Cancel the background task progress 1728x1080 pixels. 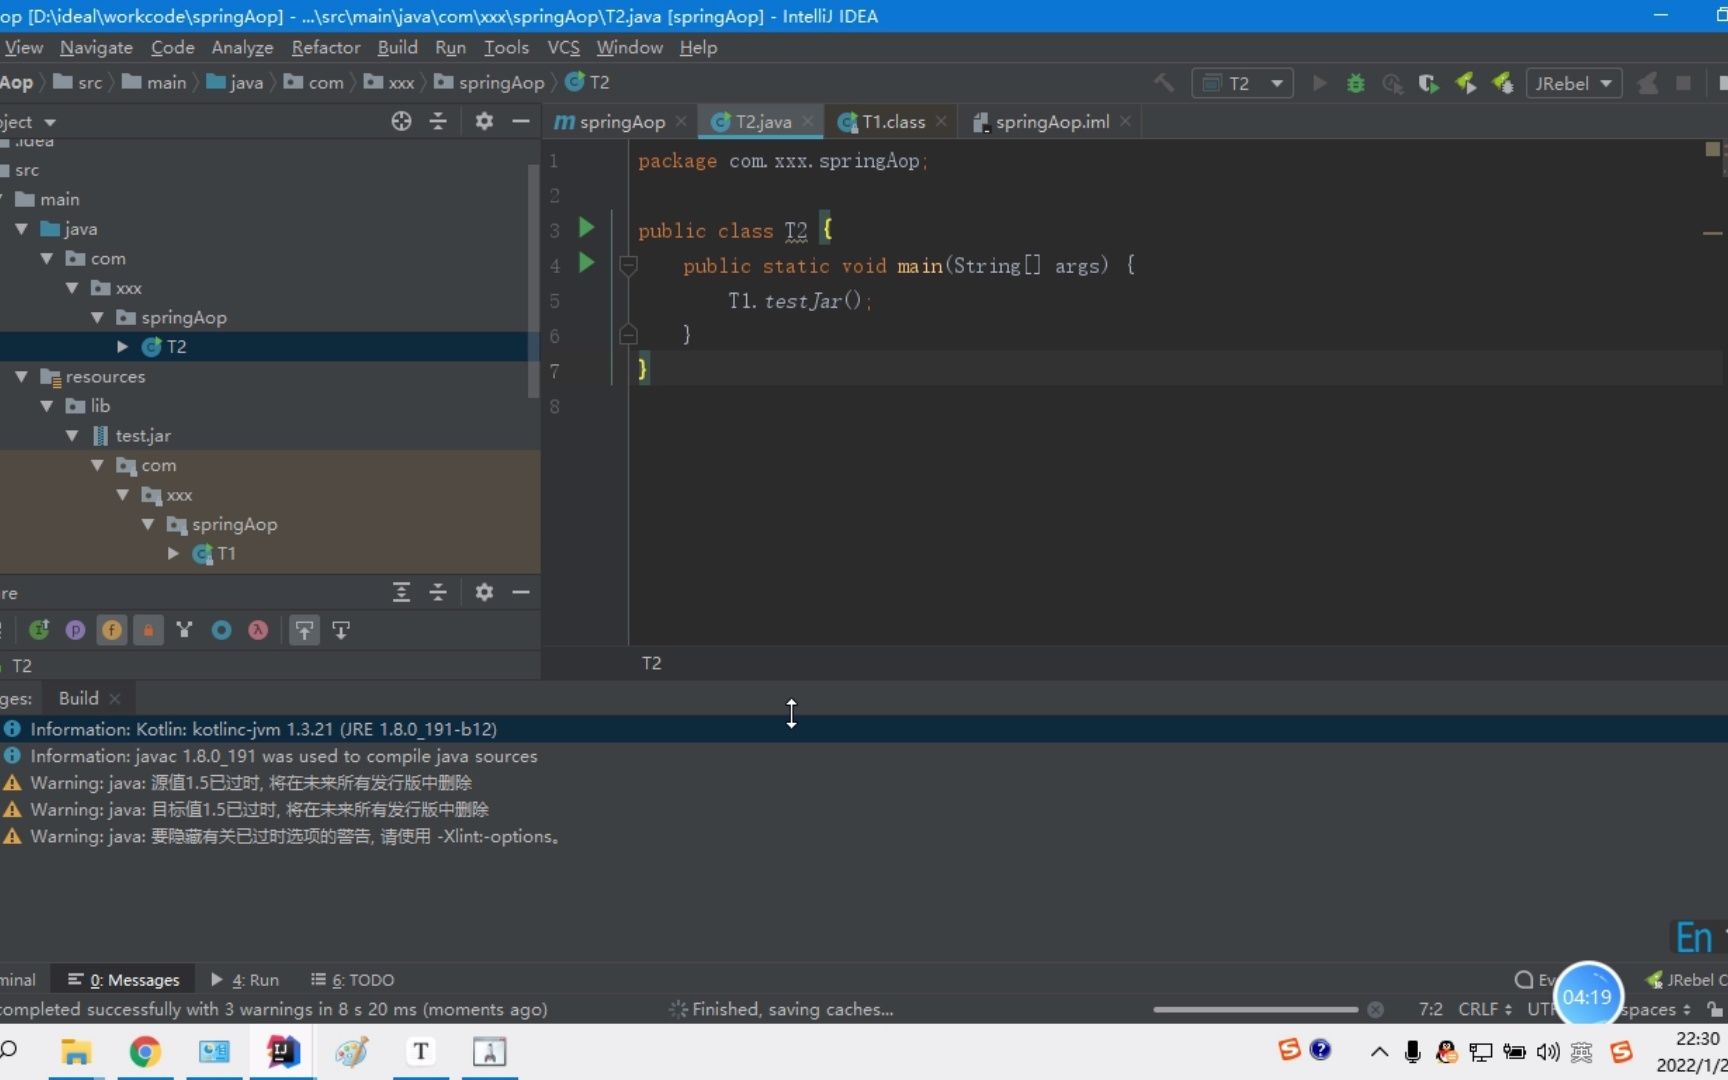1376,1009
